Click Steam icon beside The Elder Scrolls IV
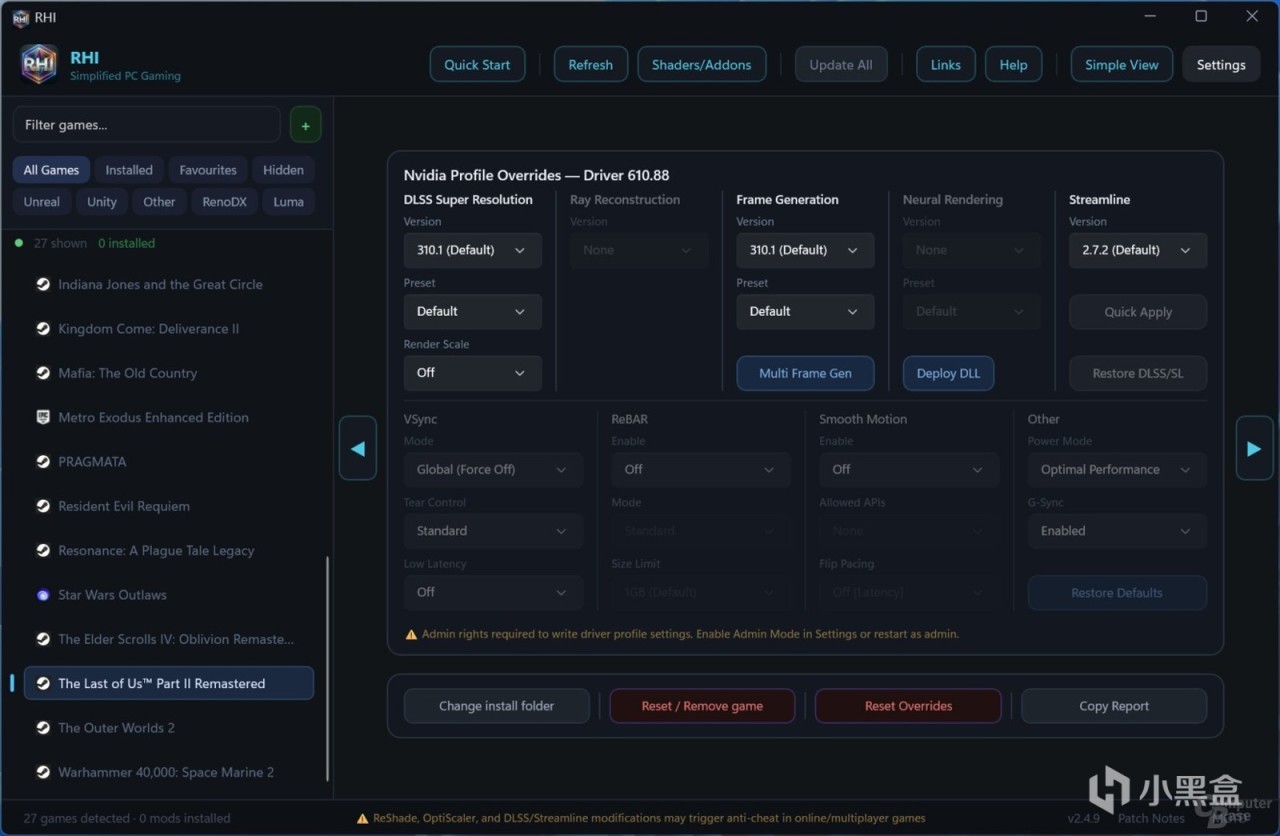Screen dimensions: 1280x836 tap(43, 639)
